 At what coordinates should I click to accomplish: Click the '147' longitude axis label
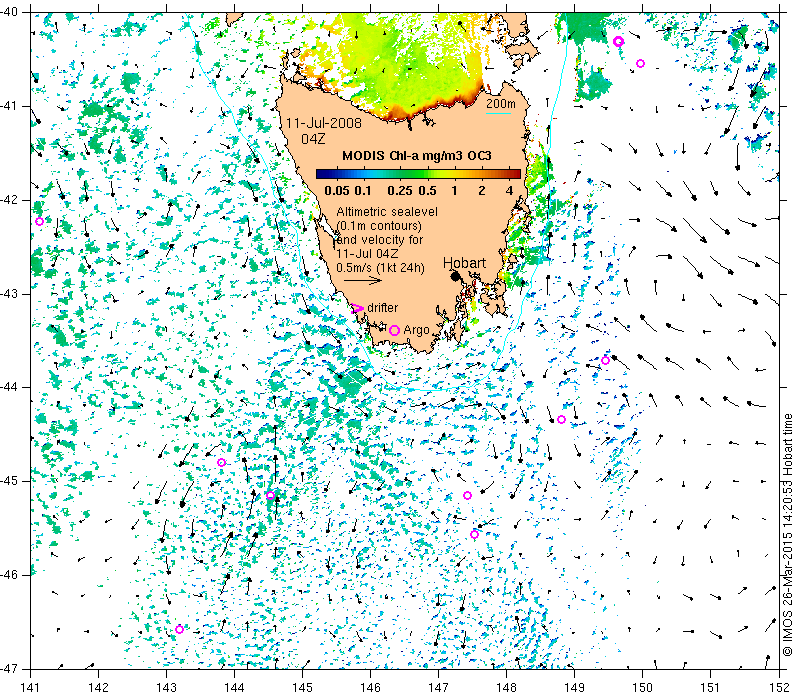tap(438, 687)
